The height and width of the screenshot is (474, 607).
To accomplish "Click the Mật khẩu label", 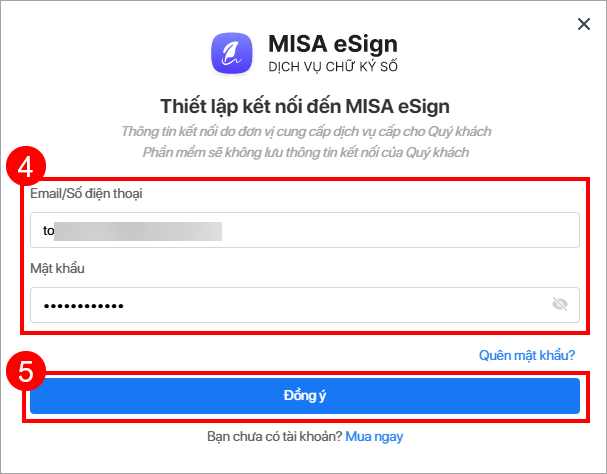I will 58,269.
